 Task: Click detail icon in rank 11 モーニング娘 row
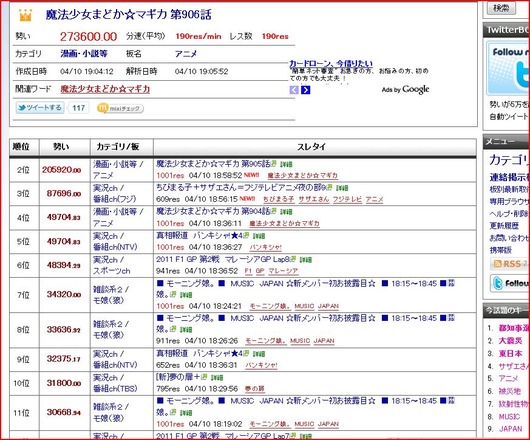[x=186, y=413]
